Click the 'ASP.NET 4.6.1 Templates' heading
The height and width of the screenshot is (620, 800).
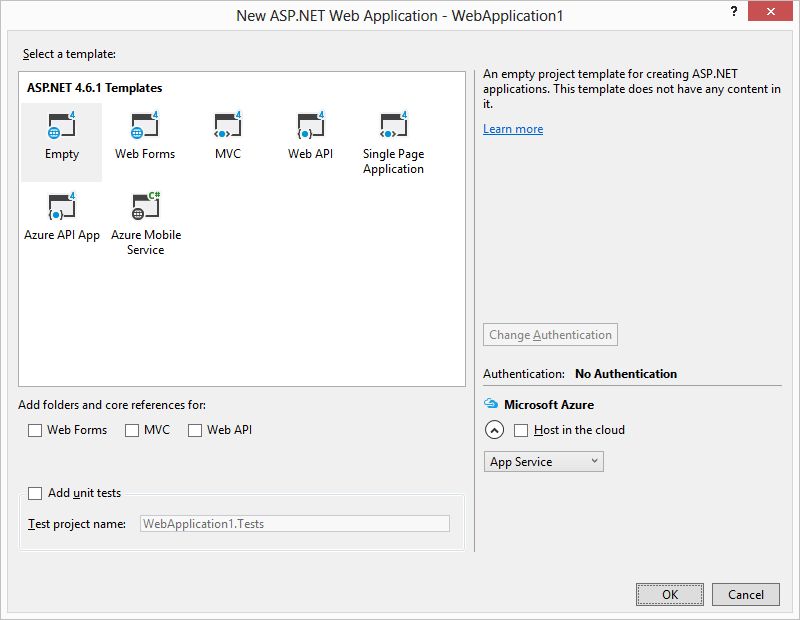click(94, 88)
